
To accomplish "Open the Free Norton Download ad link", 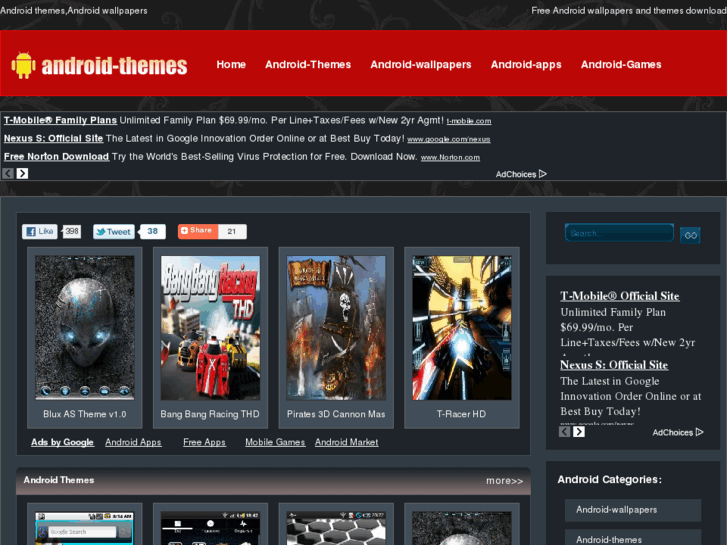I will 56,156.
